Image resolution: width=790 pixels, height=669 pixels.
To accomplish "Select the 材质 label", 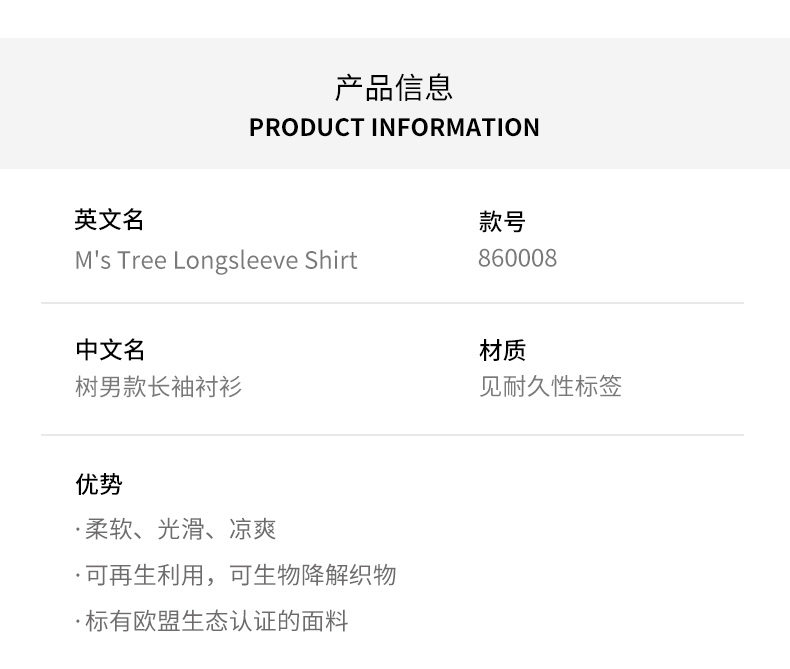I will (x=502, y=350).
